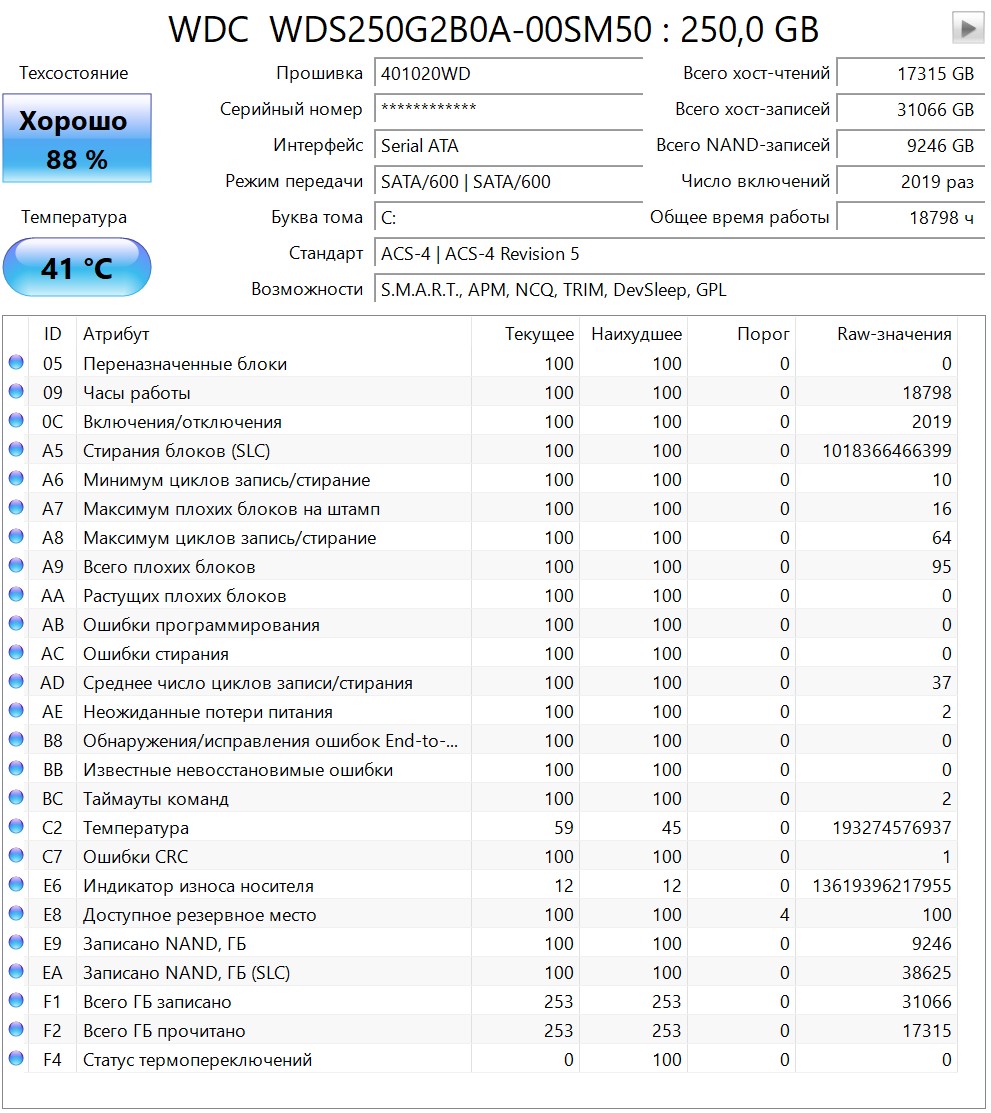The image size is (991, 1113).
Task: Select current value 59 in Температура row
Action: coord(564,828)
